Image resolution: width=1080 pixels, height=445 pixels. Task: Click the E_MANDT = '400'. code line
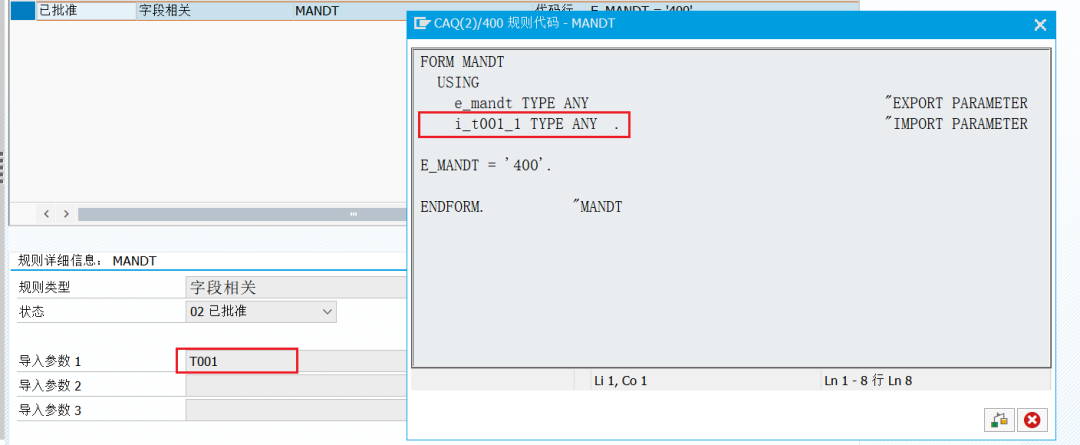(x=486, y=165)
